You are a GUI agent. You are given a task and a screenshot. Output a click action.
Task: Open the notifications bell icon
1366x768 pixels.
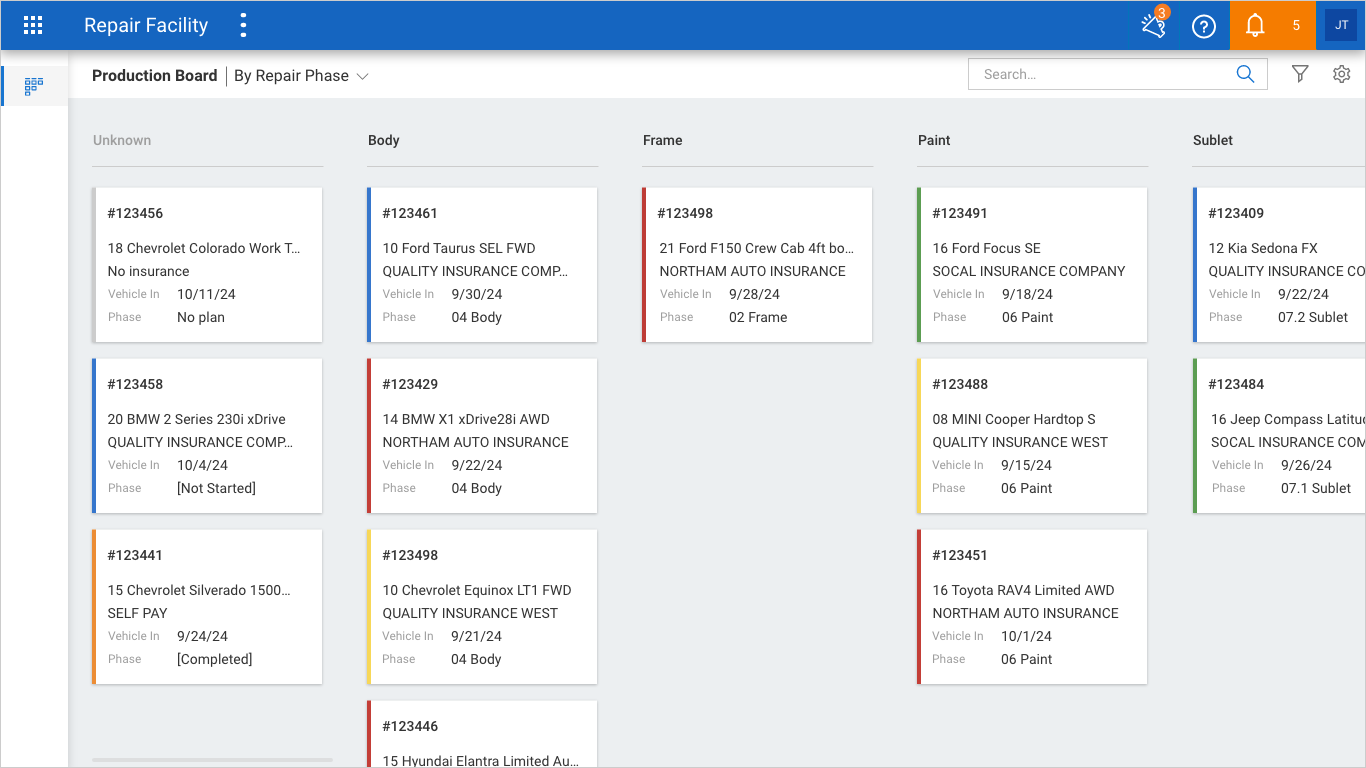(x=1255, y=26)
